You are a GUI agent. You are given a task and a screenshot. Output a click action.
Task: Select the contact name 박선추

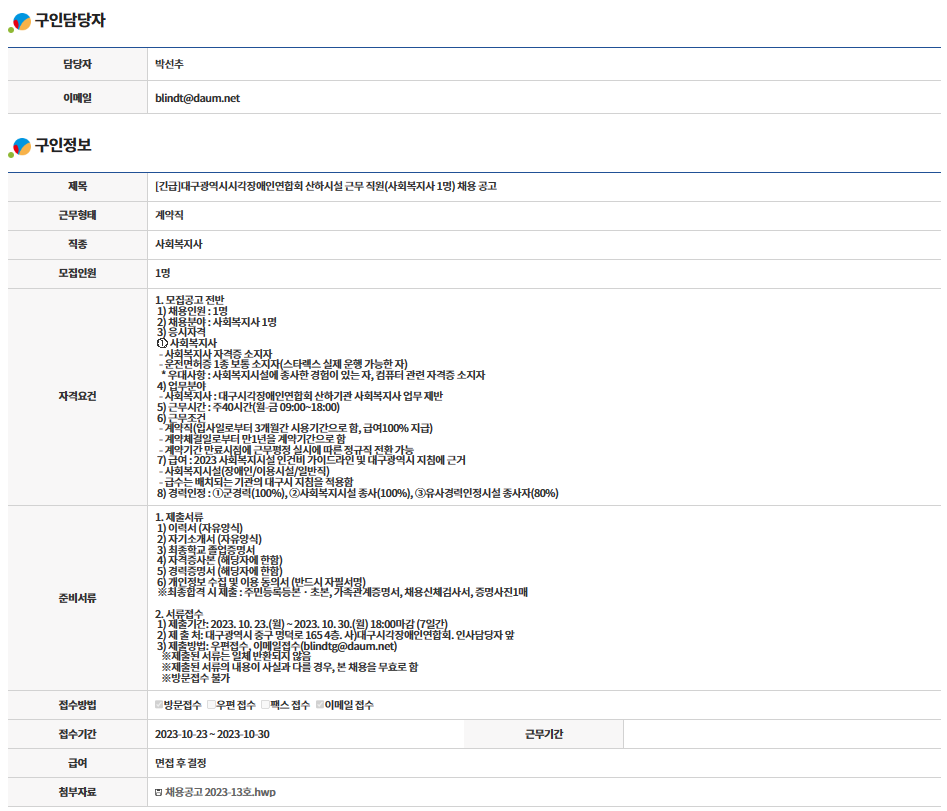point(169,64)
